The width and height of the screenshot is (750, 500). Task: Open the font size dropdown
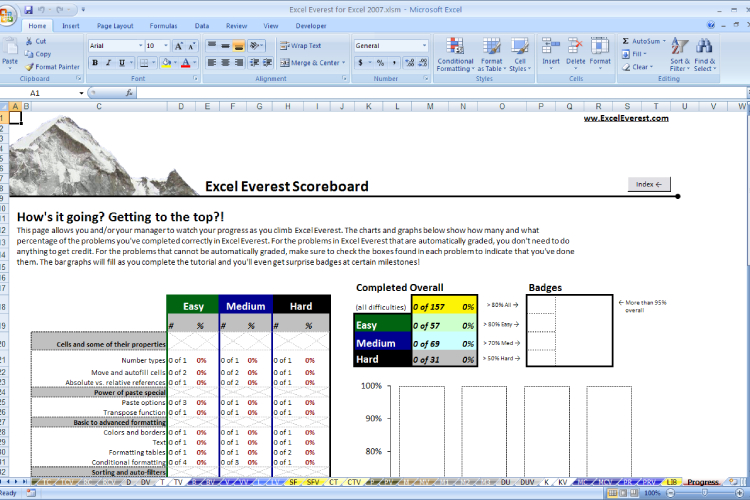pos(166,45)
